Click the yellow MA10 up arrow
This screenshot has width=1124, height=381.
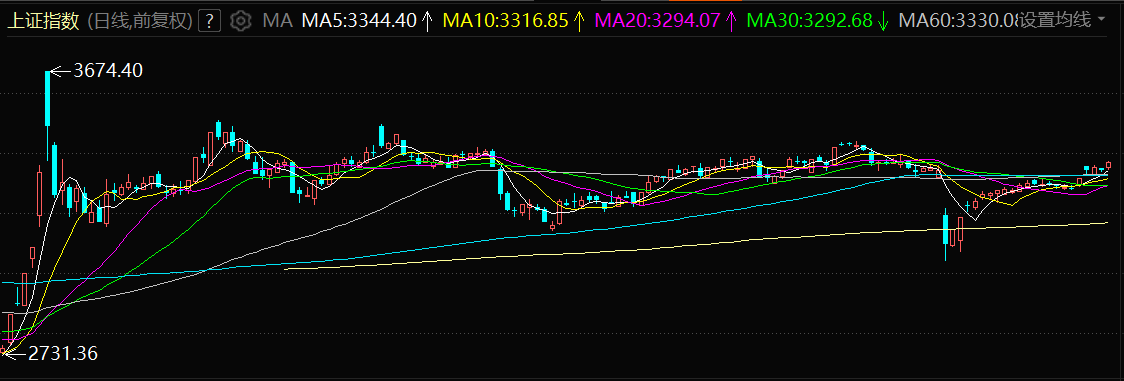click(580, 21)
